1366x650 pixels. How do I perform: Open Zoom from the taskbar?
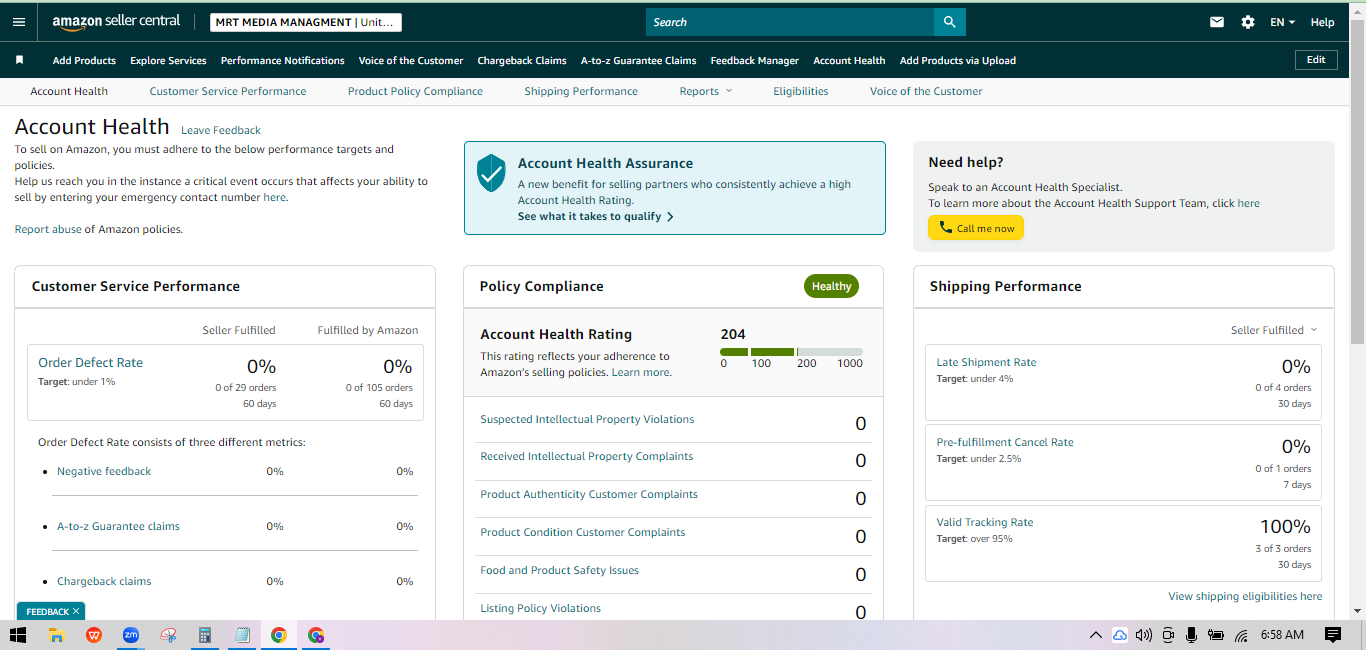coord(130,635)
